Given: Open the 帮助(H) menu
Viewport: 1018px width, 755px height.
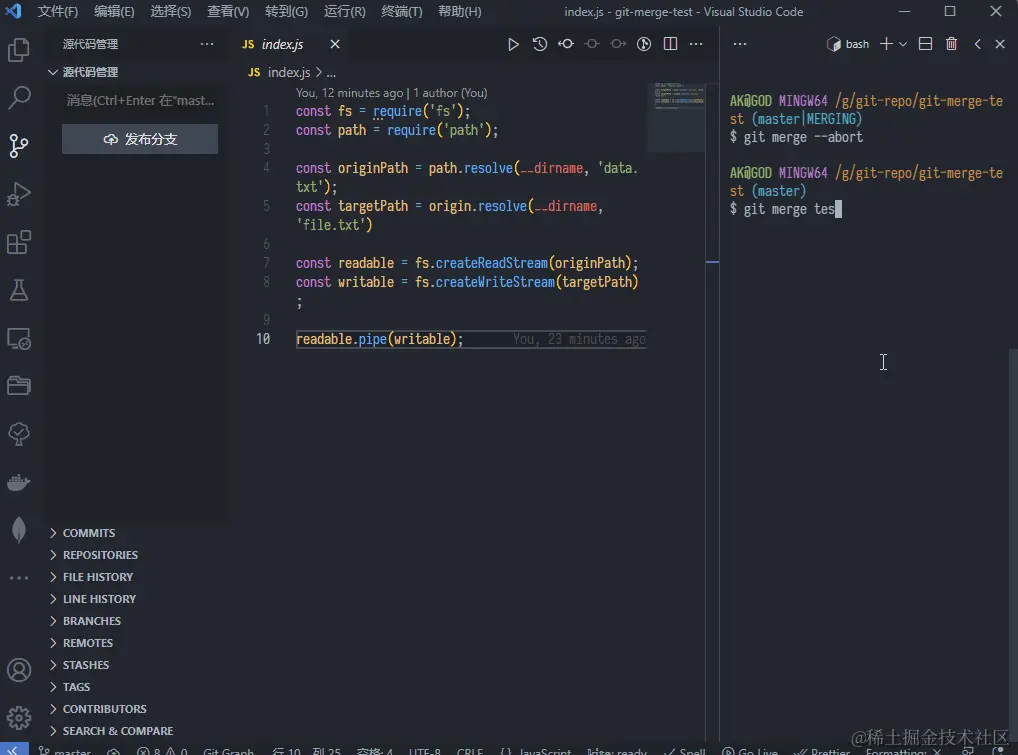Looking at the screenshot, I should coord(460,12).
